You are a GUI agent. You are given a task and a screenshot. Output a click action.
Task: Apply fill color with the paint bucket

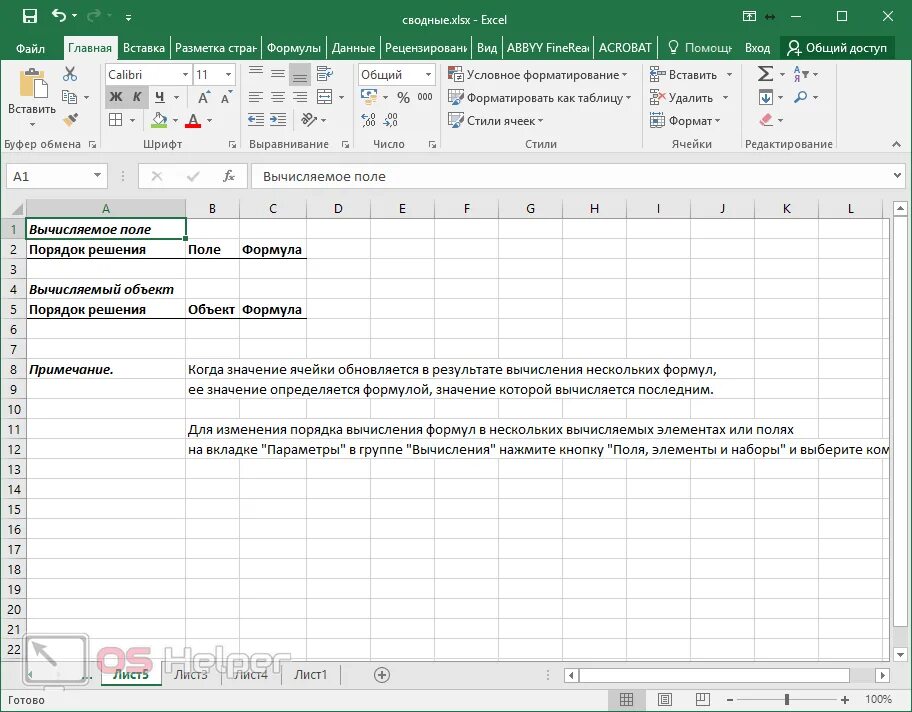[159, 120]
